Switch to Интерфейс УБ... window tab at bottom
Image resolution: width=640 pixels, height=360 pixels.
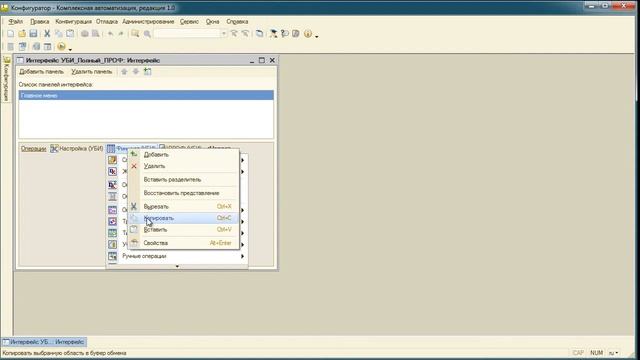tap(44, 342)
